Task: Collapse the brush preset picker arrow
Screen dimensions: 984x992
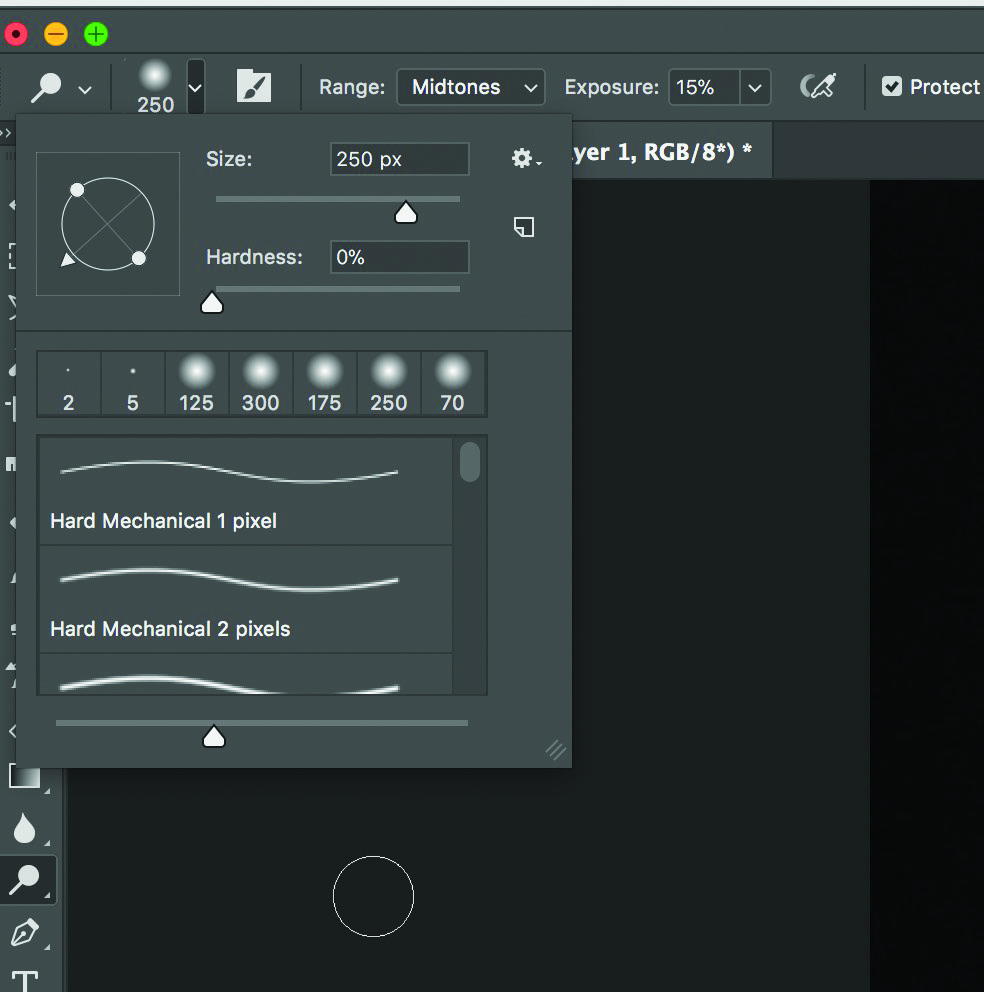Action: pos(196,88)
